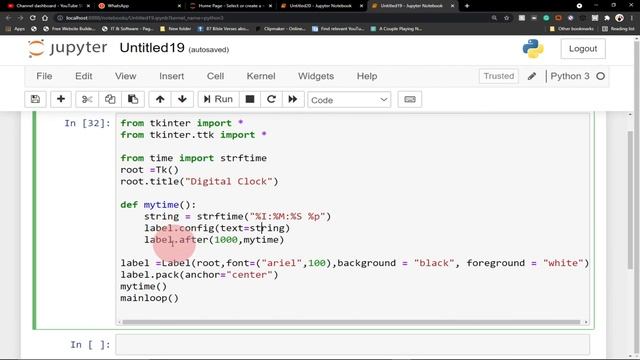Click the code line mainloop()
The image size is (640, 360).
[x=149, y=298]
